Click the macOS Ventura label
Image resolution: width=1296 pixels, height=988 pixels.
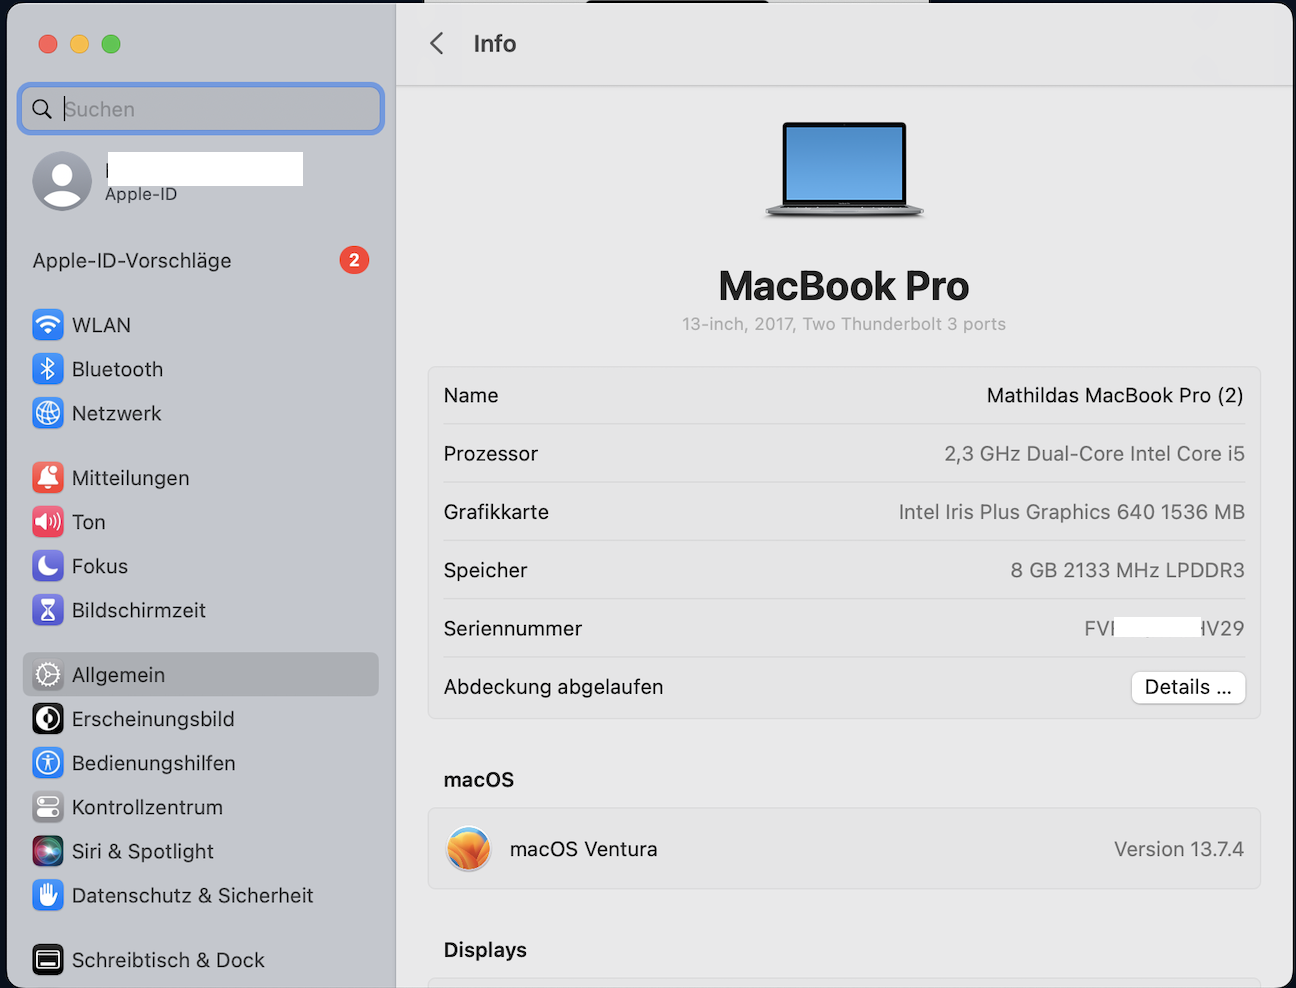[x=584, y=849]
